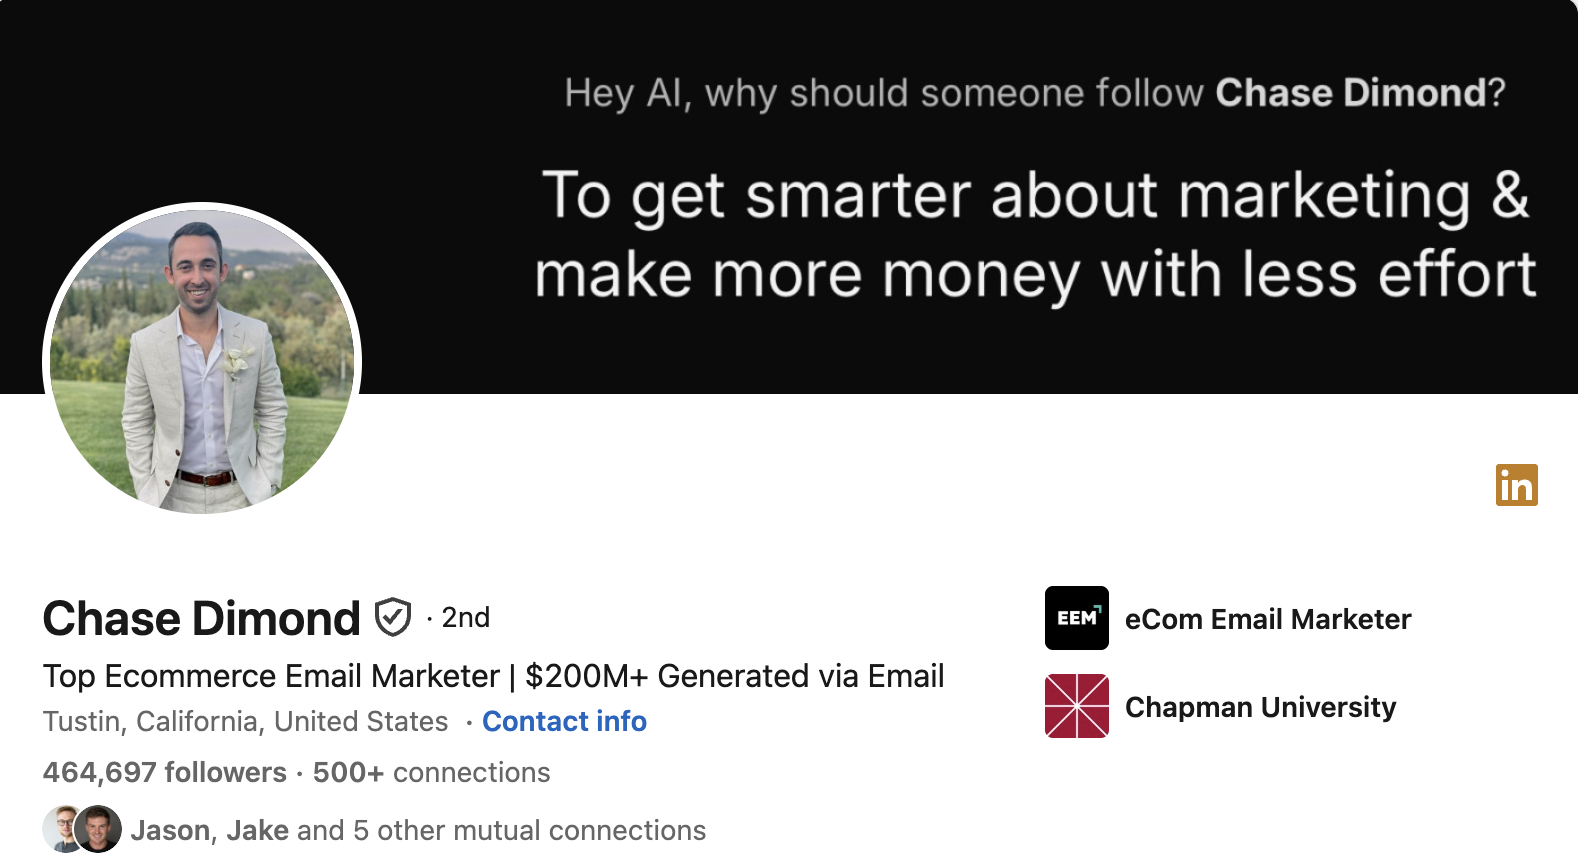Screen dimensions: 1578x866
Task: Click the bold Chase Dimond in the banner
Action: pos(1351,92)
